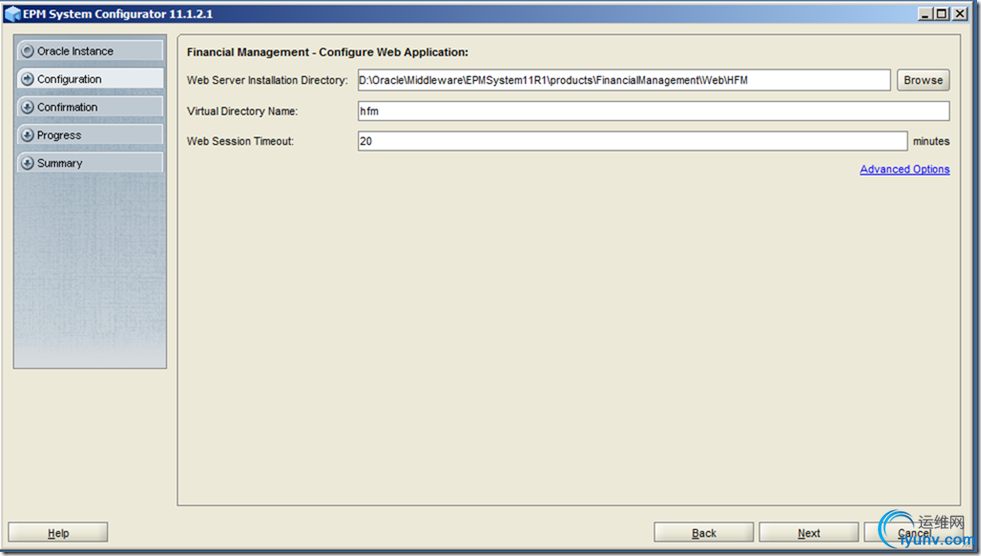Proceed with the Next button
The width and height of the screenshot is (981, 556).
pyautogui.click(x=809, y=533)
